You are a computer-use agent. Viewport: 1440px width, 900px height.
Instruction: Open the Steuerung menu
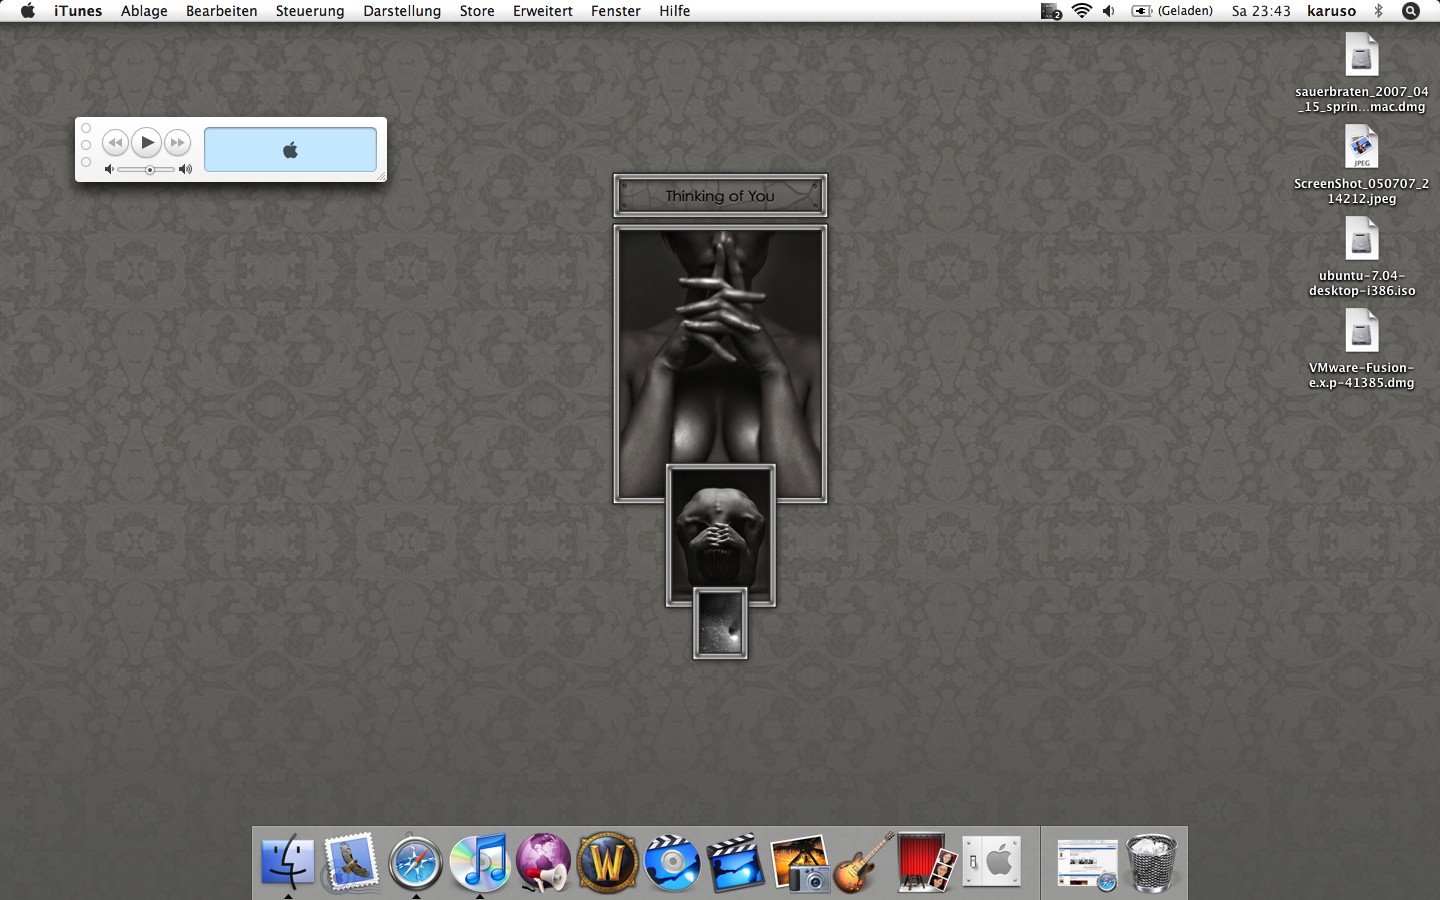(310, 11)
